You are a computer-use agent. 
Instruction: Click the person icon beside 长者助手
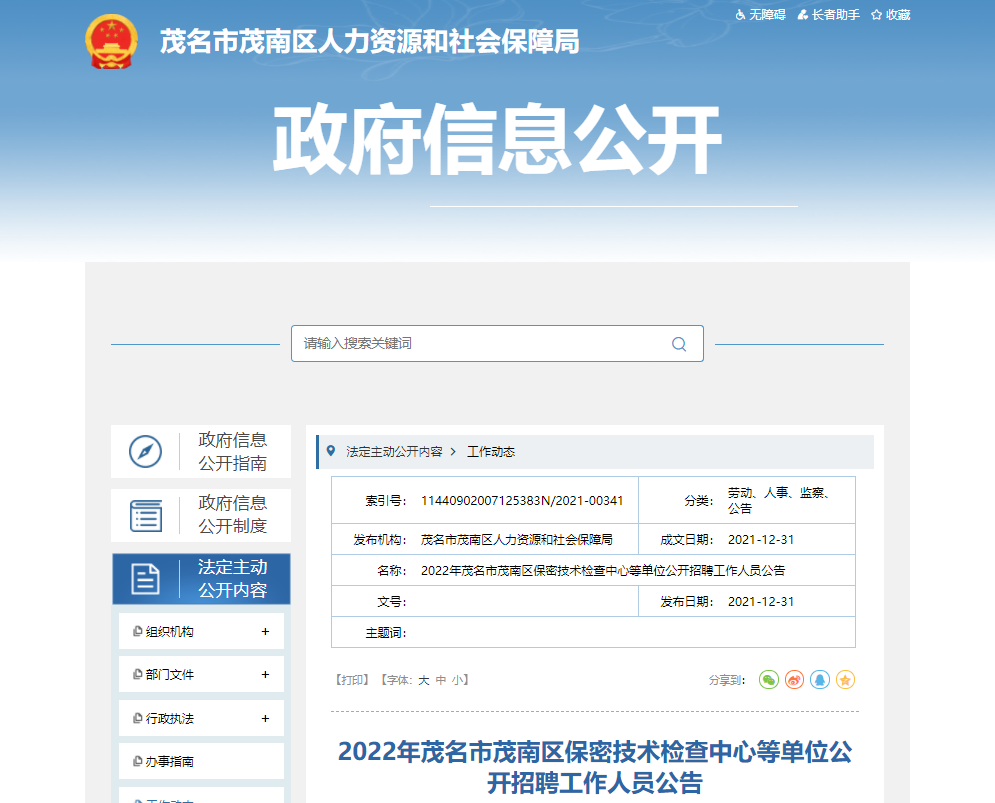click(x=803, y=15)
